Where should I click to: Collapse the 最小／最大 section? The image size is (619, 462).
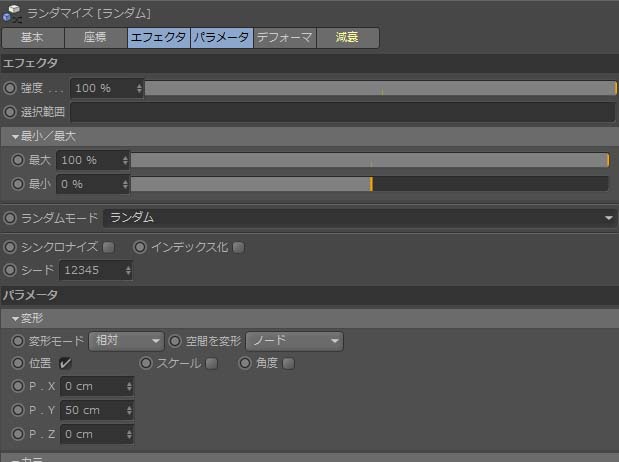click(x=15, y=136)
